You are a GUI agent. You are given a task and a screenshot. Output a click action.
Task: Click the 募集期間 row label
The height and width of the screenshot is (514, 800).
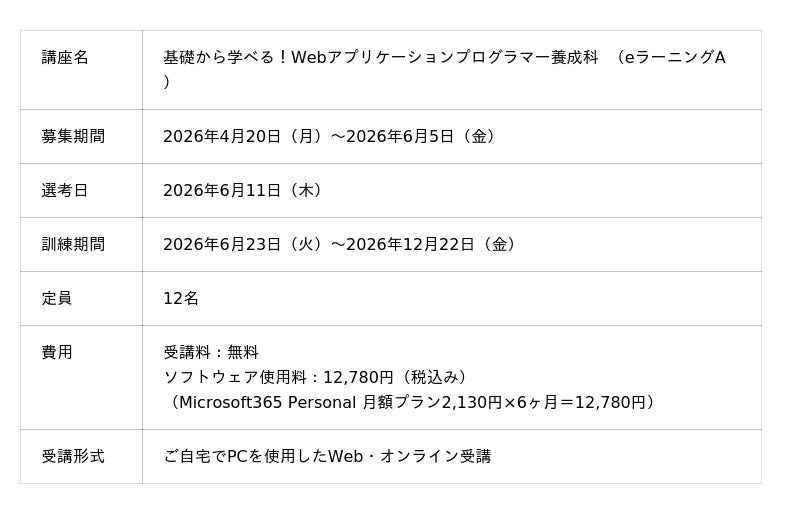tap(73, 136)
